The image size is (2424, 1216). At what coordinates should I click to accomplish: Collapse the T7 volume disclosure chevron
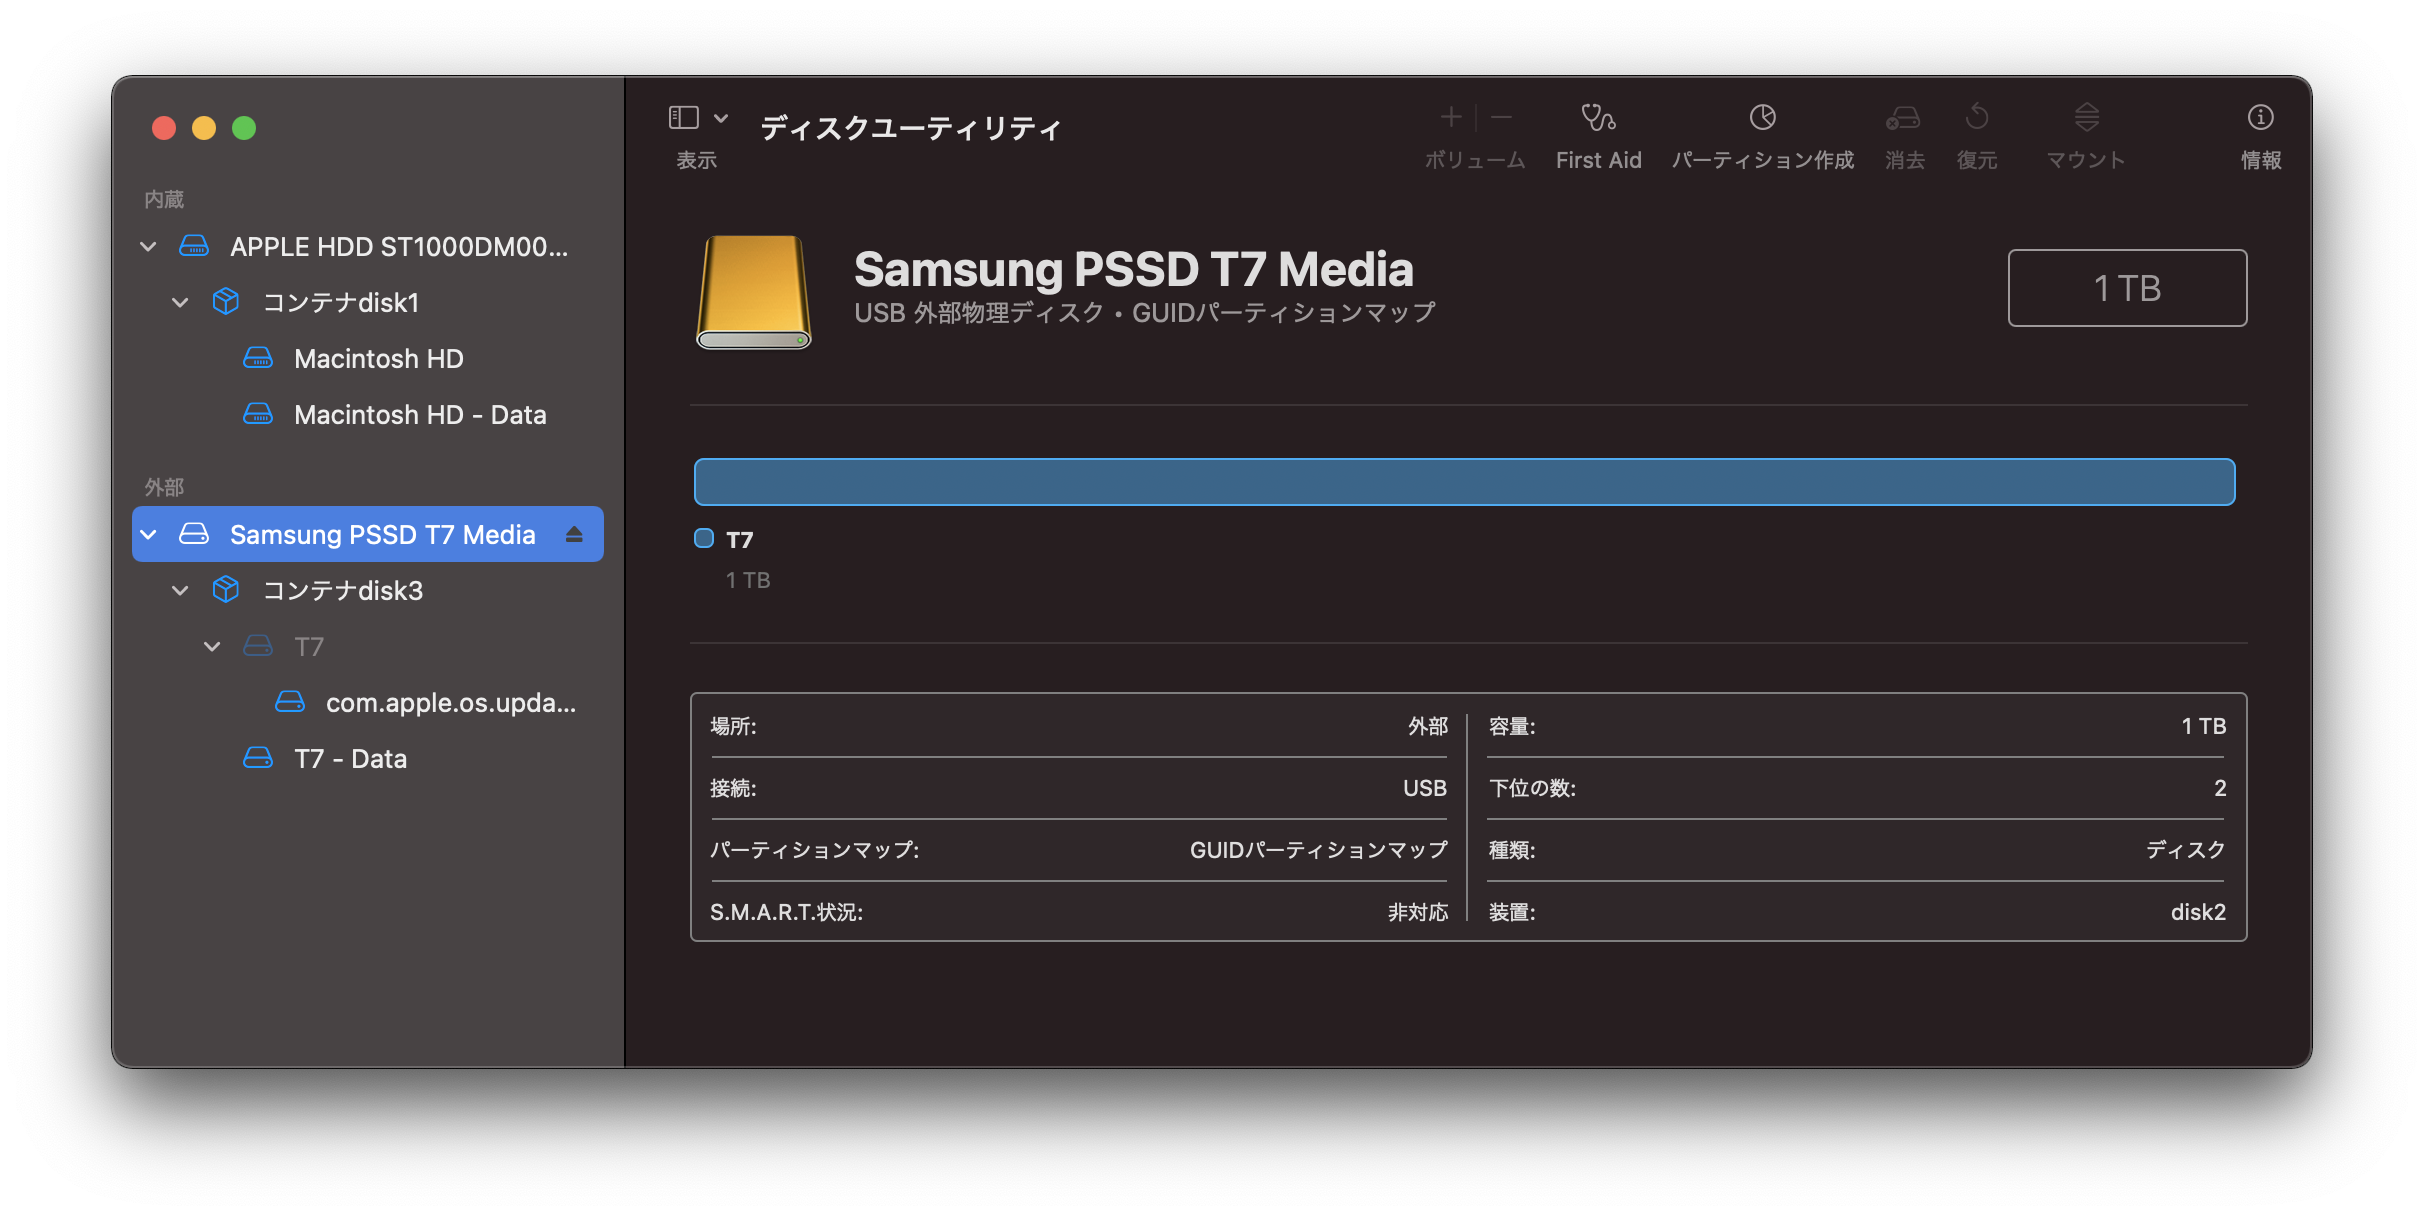click(212, 647)
